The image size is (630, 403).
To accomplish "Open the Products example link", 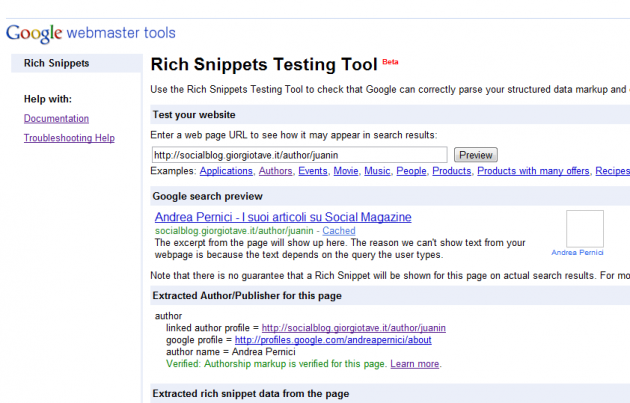I will click(452, 171).
